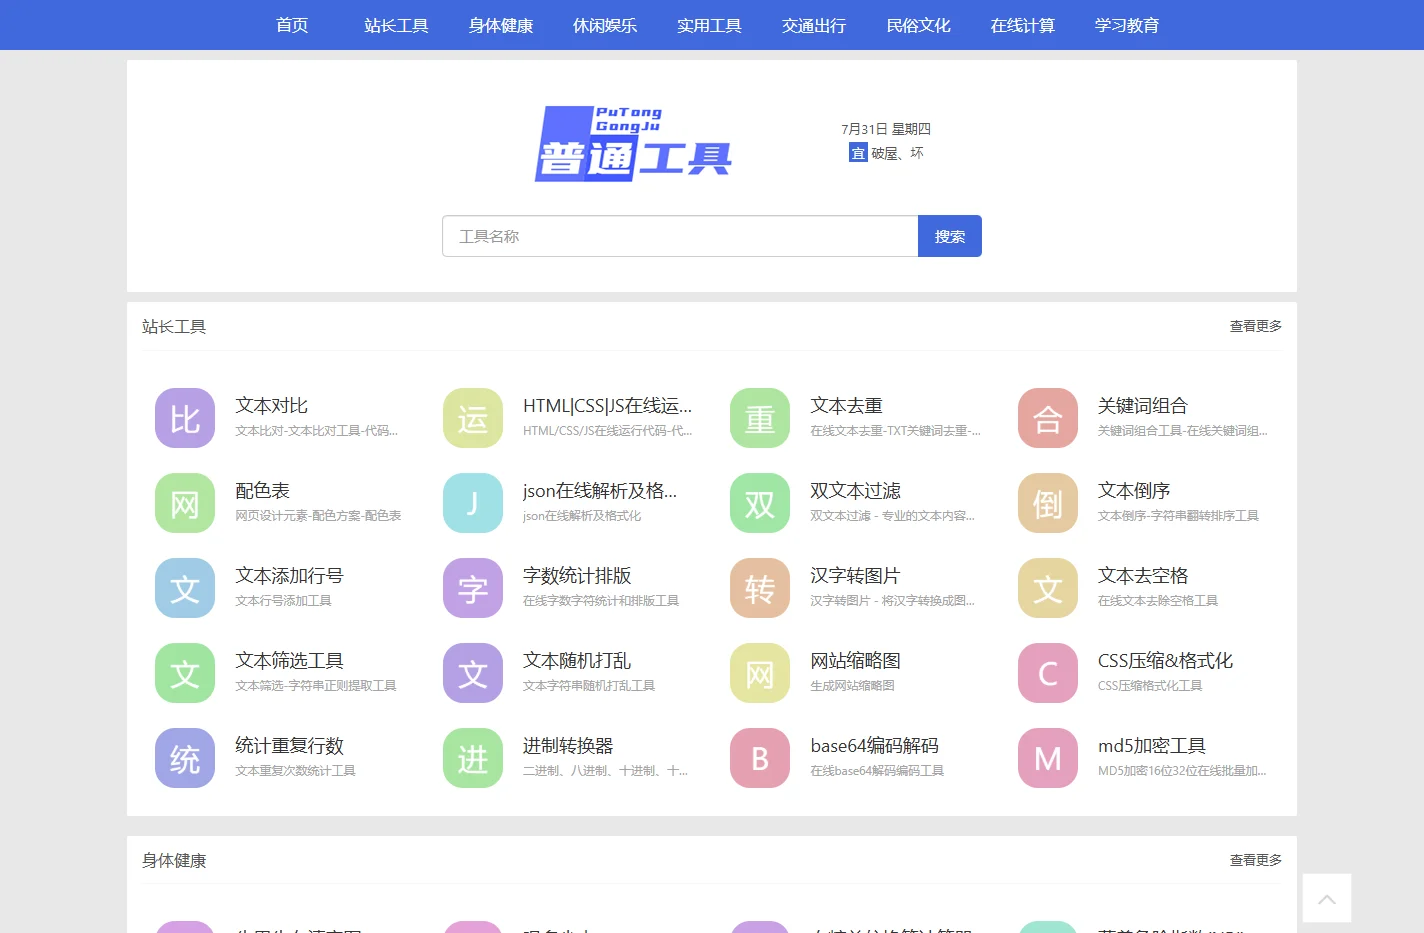Screen dimensions: 1424x933
Task: Open the CSS压缩&格式化 title link
Action: [1165, 660]
